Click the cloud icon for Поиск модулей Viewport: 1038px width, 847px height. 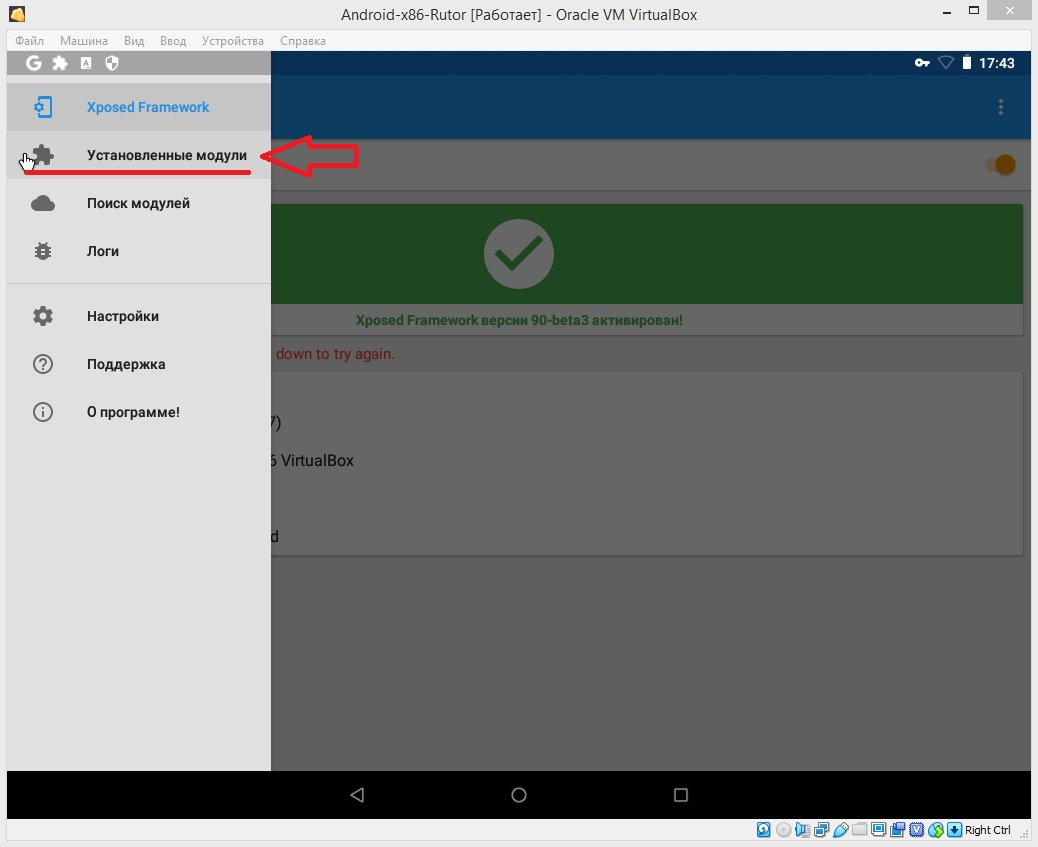click(x=43, y=204)
